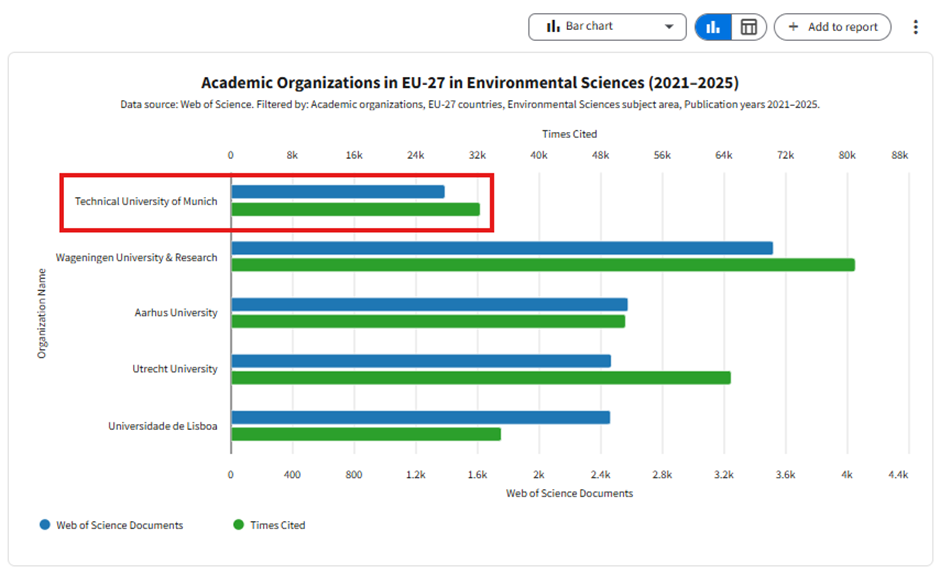Open the three-dot more options menu
The width and height of the screenshot is (940, 573).
tap(915, 27)
